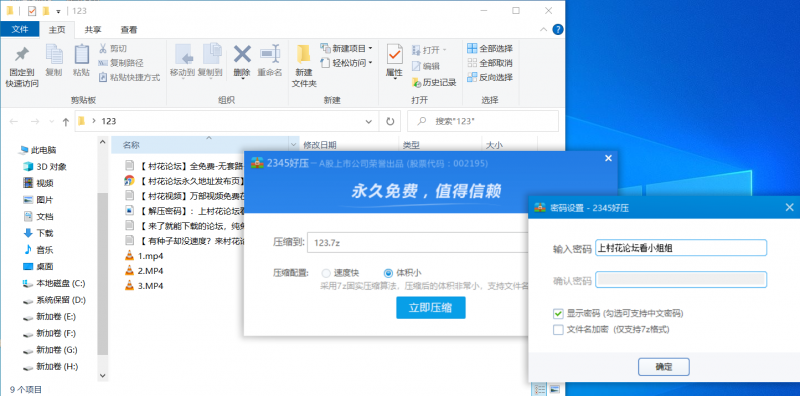
Task: Select 3D 对象 in the navigation pane
Action: point(44,166)
